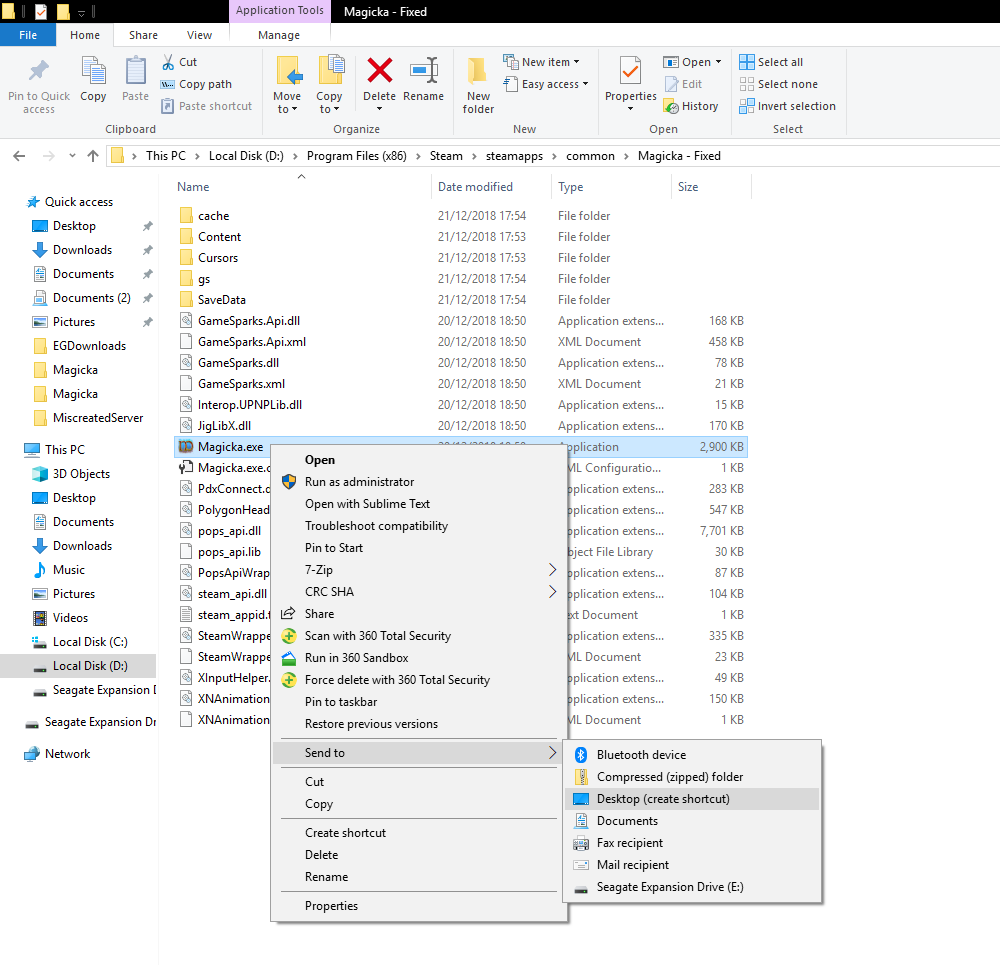This screenshot has width=1000, height=965.
Task: Choose Open with Sublime Text
Action: 367,504
